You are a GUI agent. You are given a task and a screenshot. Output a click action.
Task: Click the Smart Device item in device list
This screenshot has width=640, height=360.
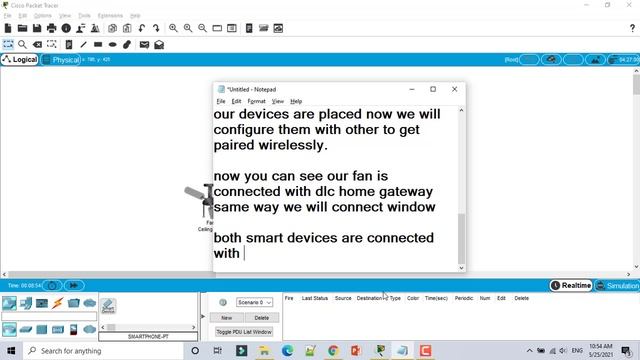click(108, 306)
